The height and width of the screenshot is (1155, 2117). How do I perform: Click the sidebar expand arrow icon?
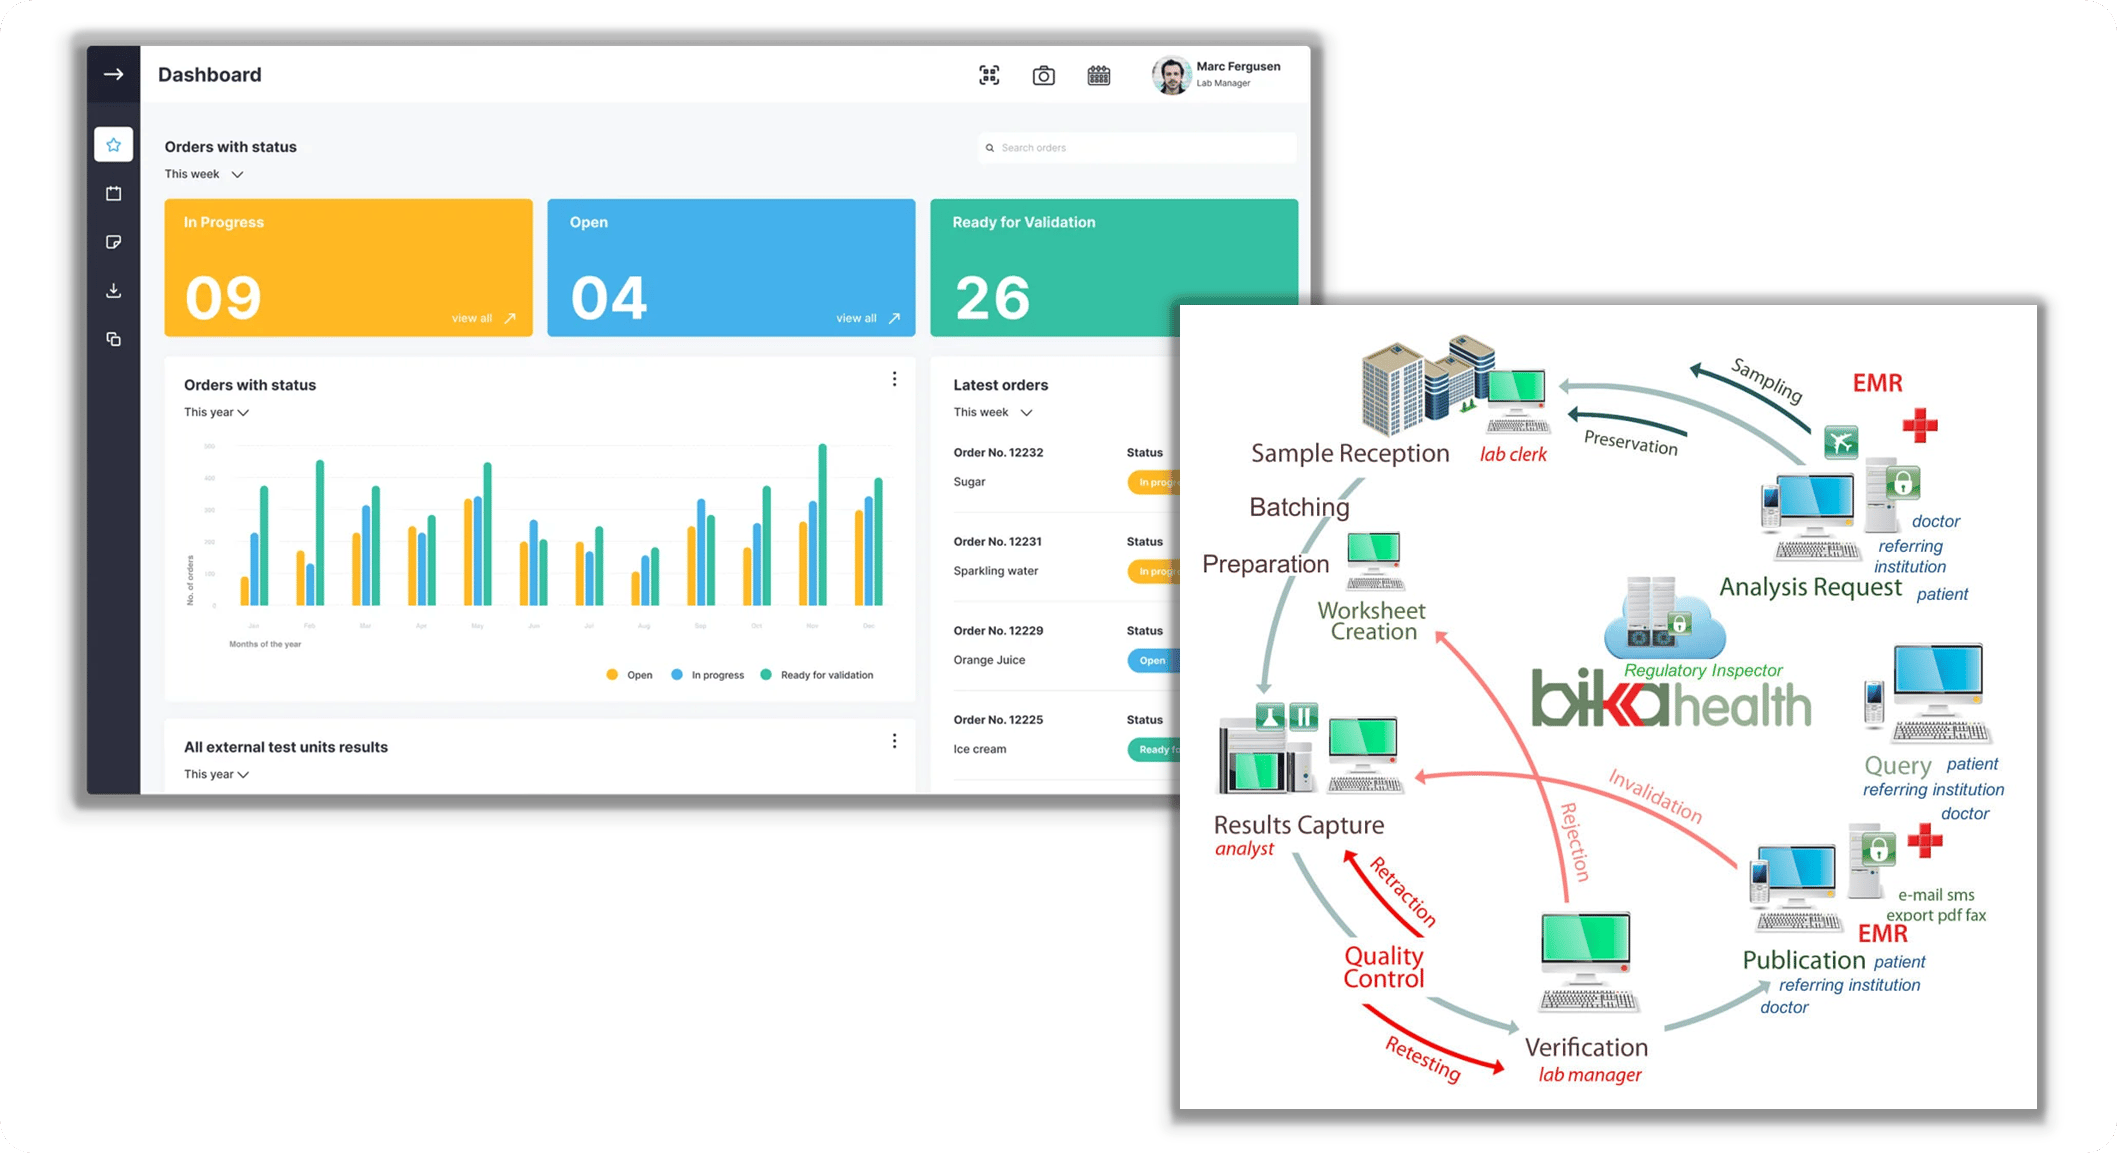pos(113,75)
